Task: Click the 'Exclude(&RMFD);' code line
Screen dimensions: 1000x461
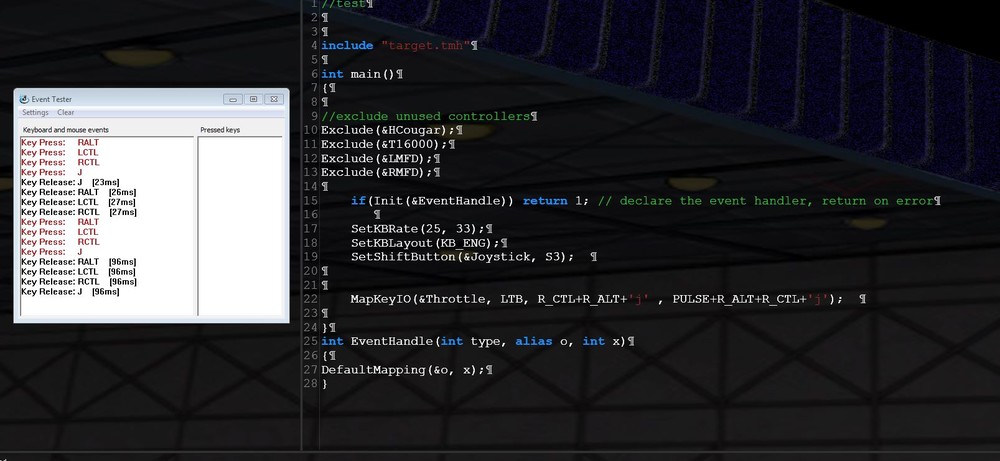Action: (378, 172)
